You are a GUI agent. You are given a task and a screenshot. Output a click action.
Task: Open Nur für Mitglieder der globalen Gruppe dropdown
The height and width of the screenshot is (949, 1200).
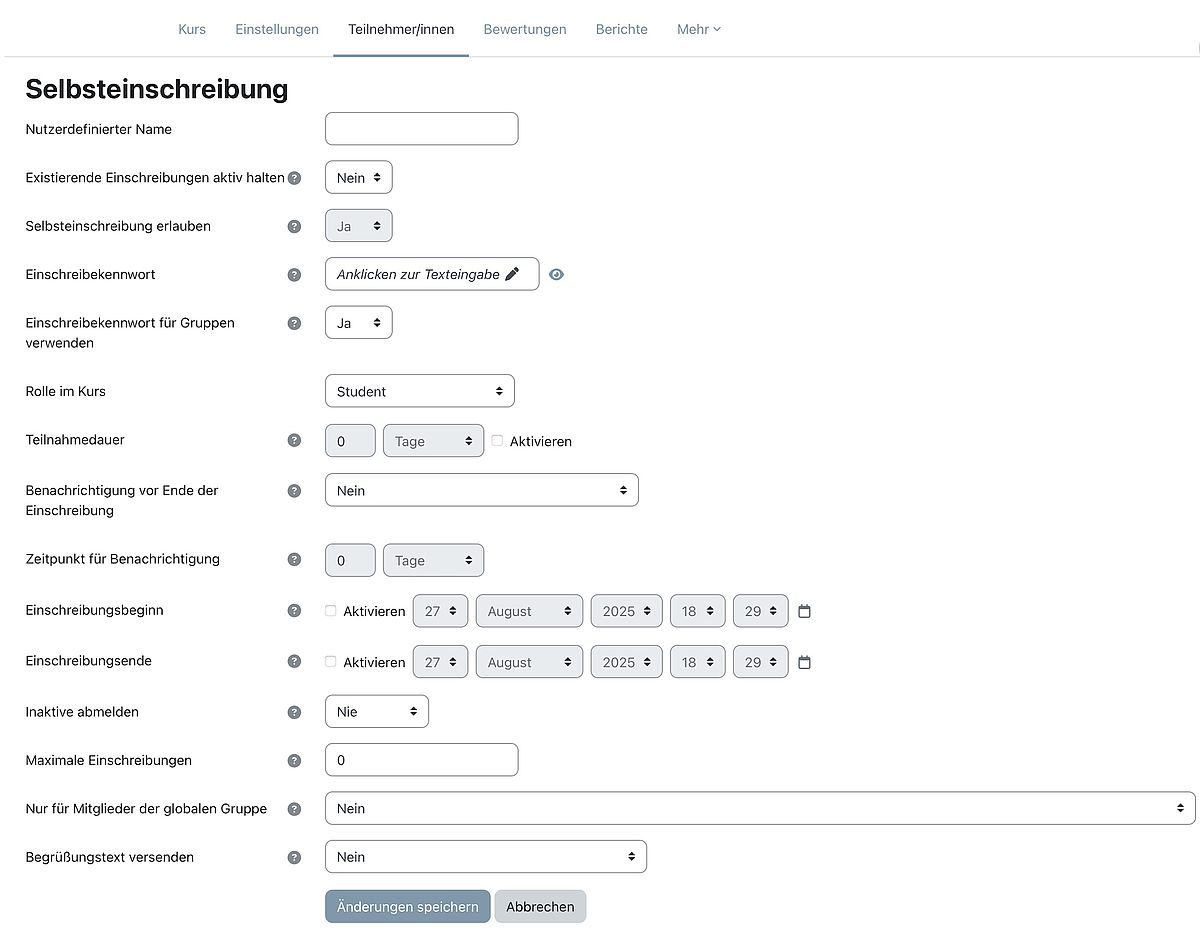point(760,808)
